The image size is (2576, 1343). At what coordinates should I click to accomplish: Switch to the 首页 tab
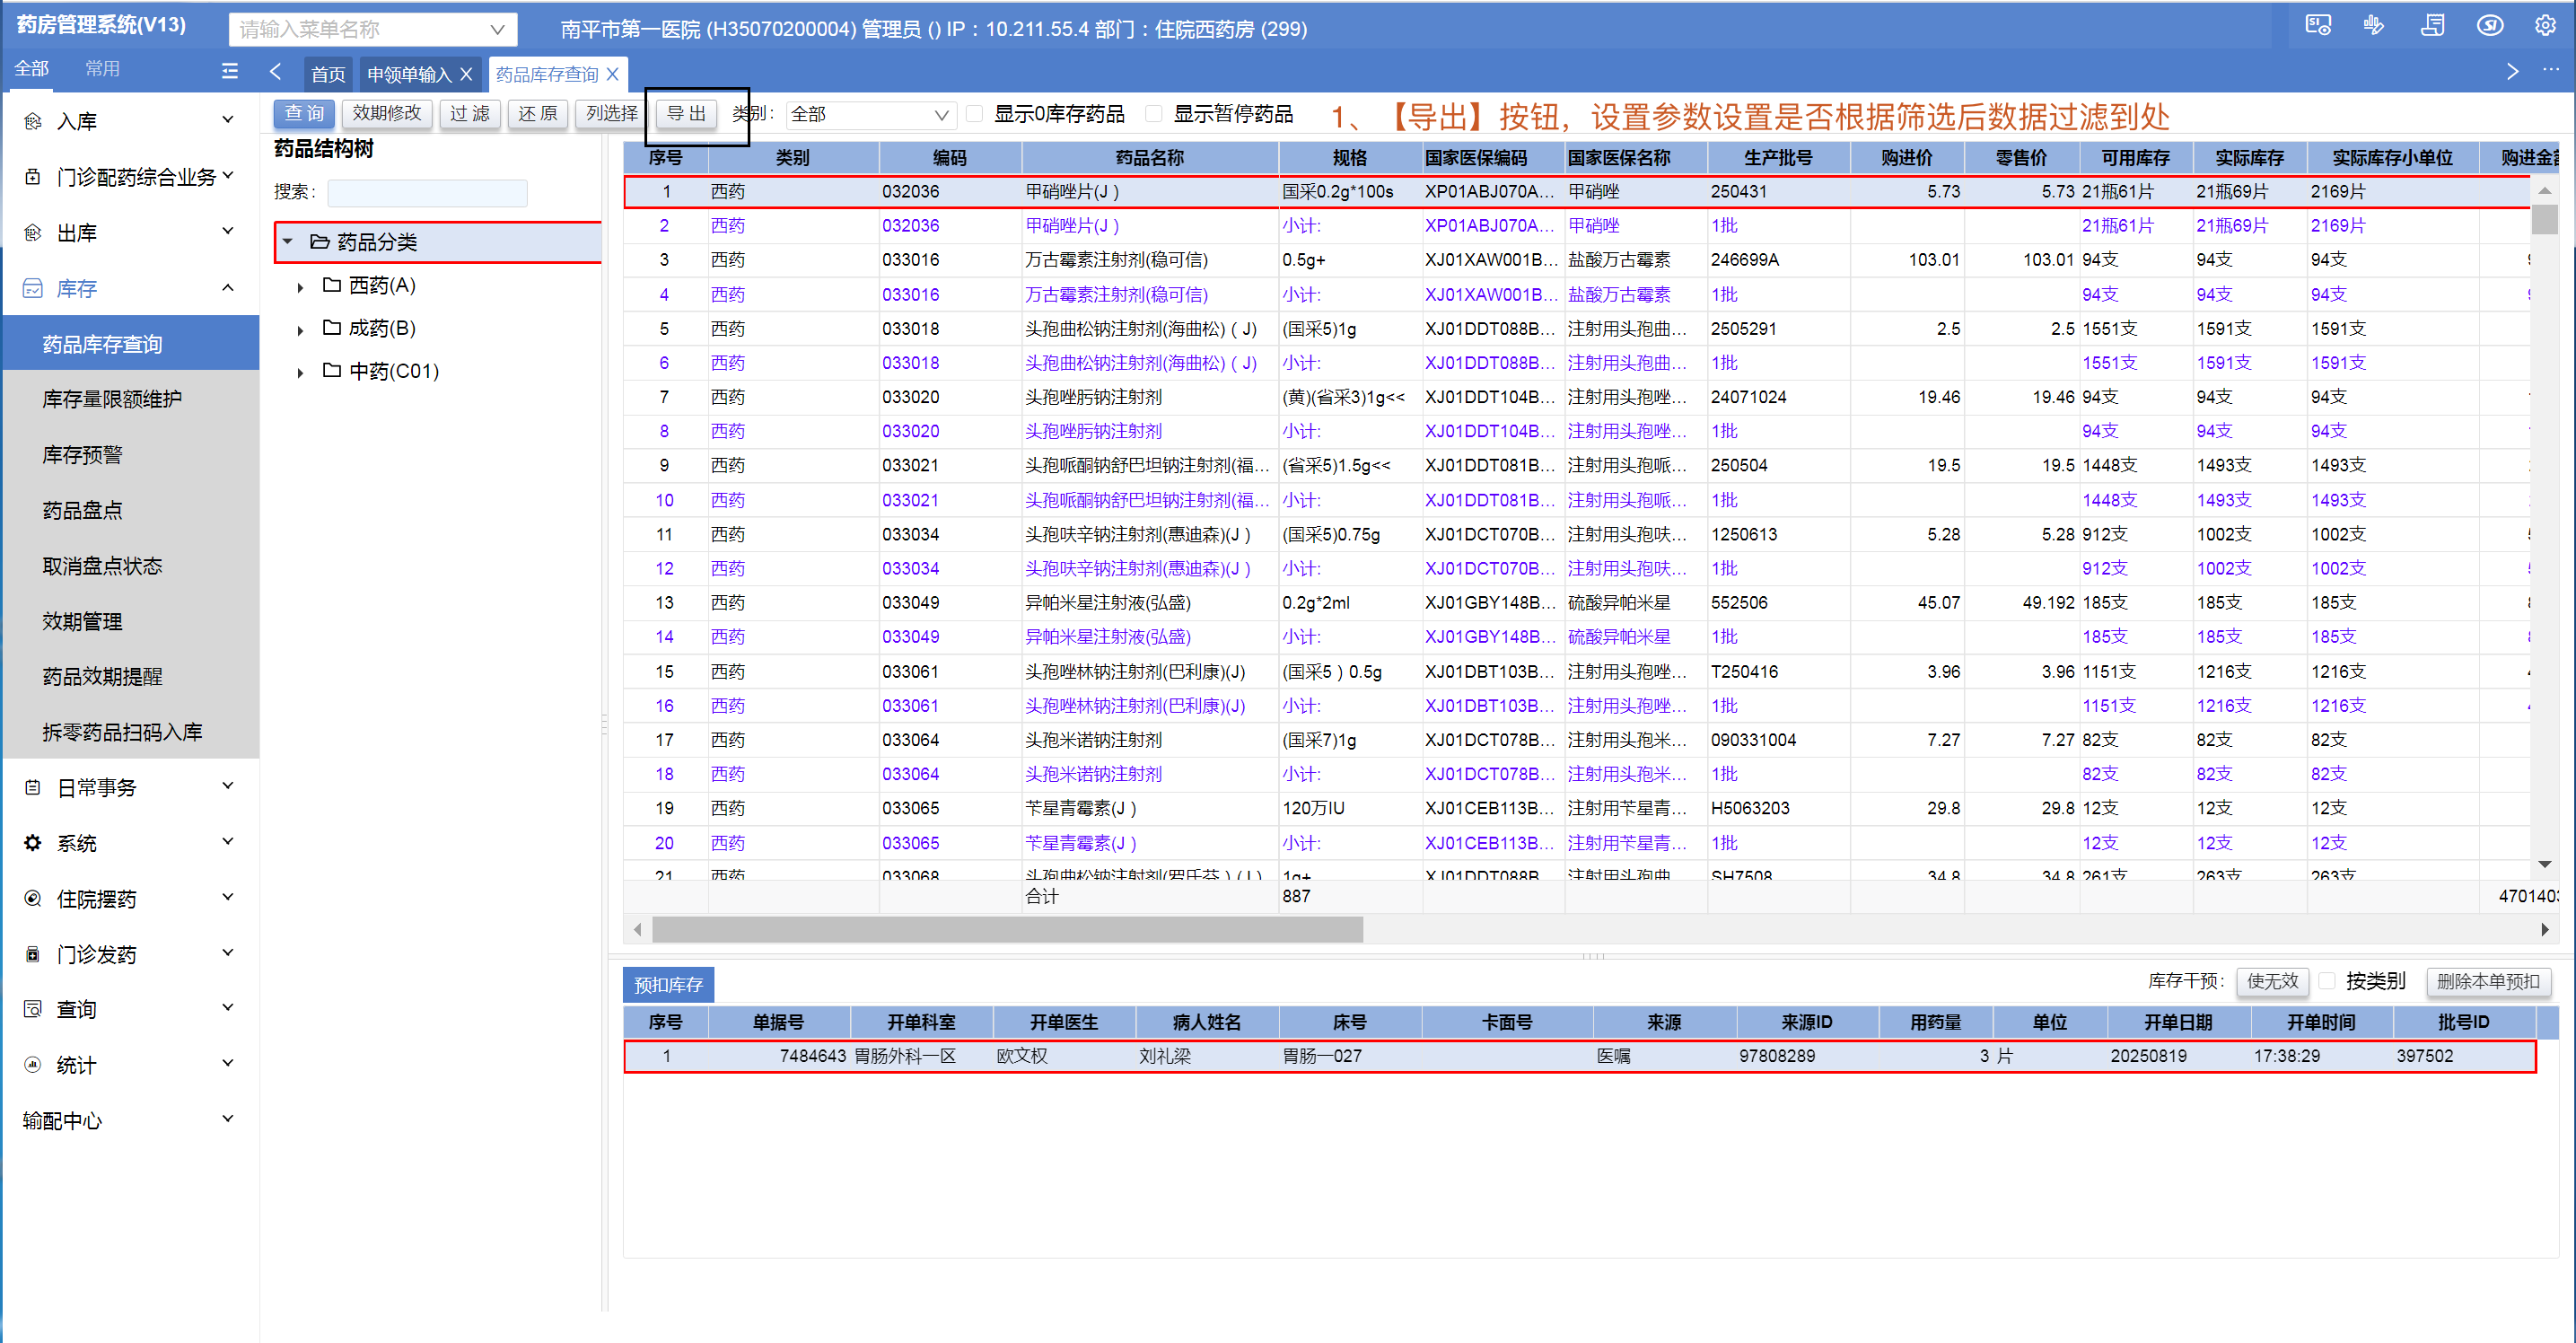pos(327,74)
